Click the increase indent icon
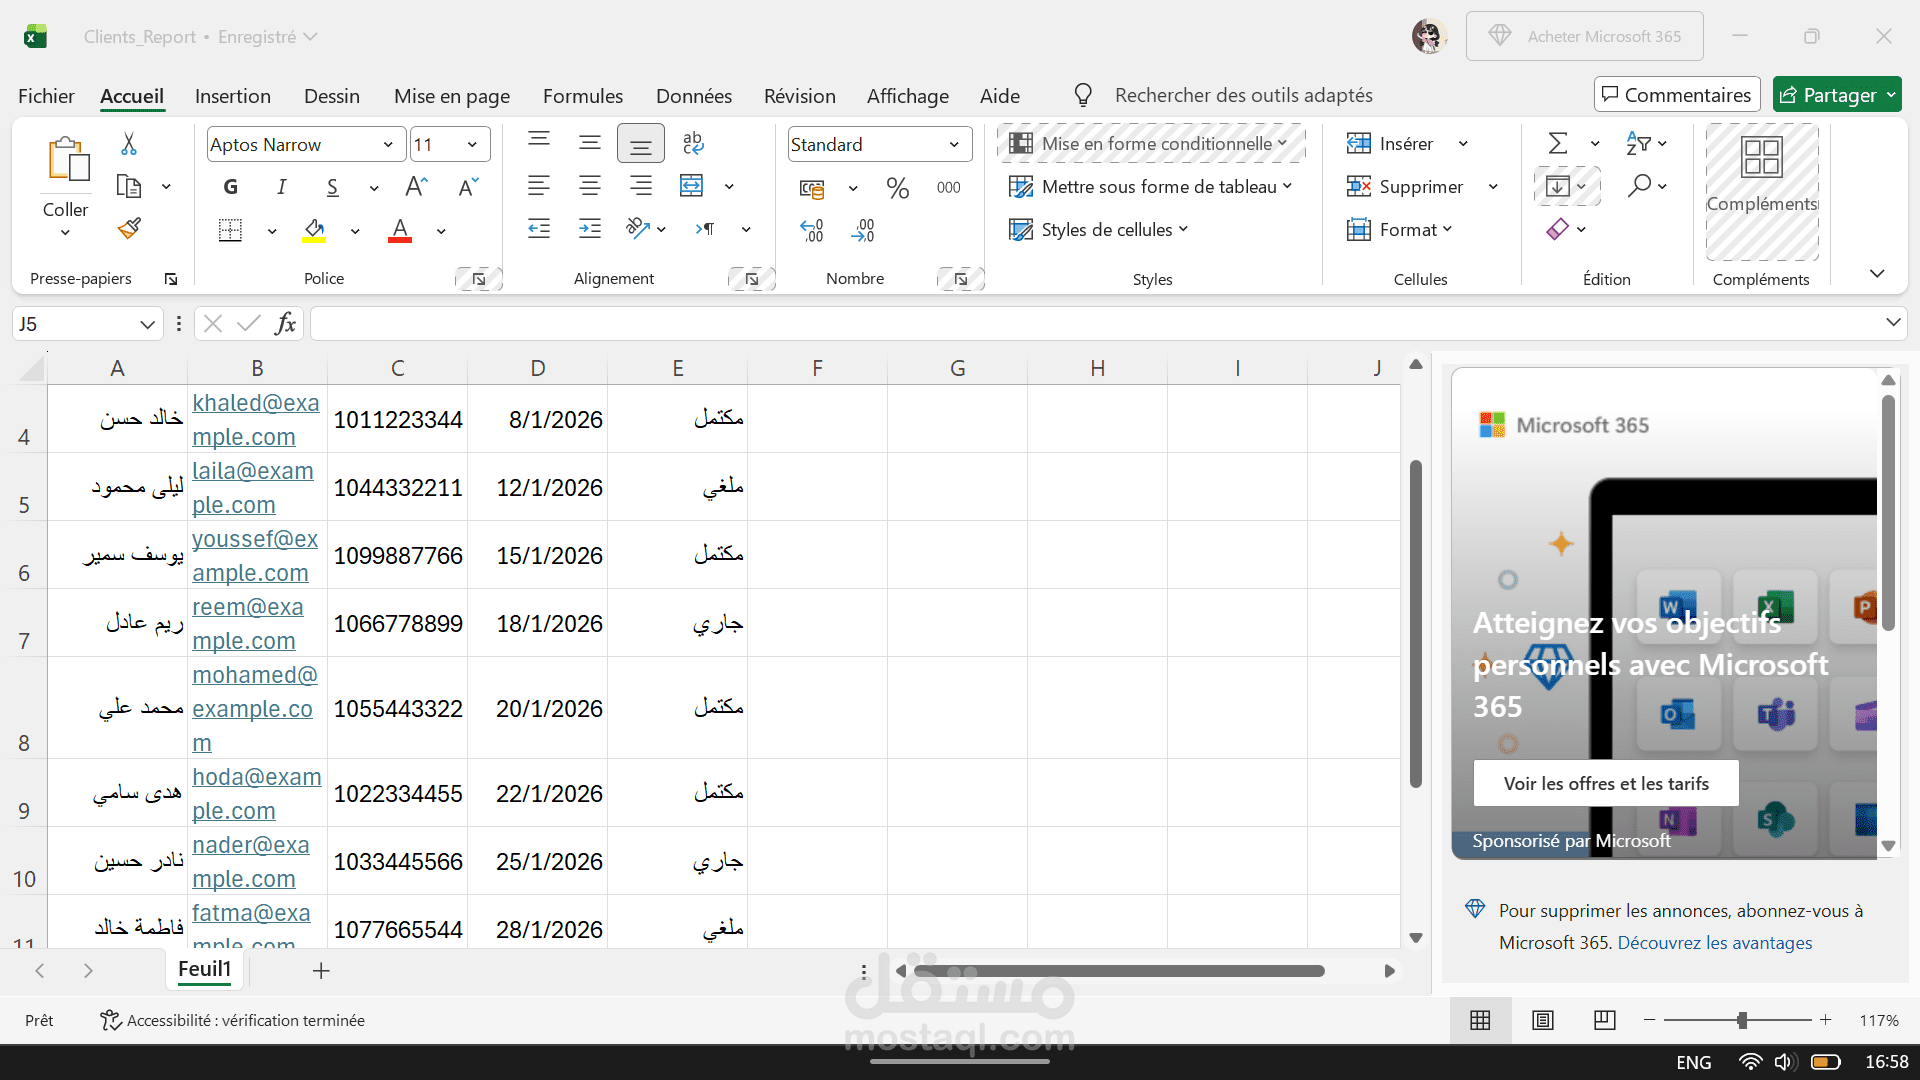The height and width of the screenshot is (1080, 1920). (590, 229)
